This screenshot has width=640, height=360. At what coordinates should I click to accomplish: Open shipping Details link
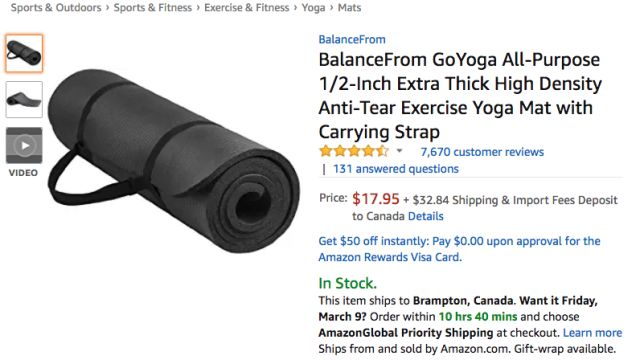[x=426, y=216]
